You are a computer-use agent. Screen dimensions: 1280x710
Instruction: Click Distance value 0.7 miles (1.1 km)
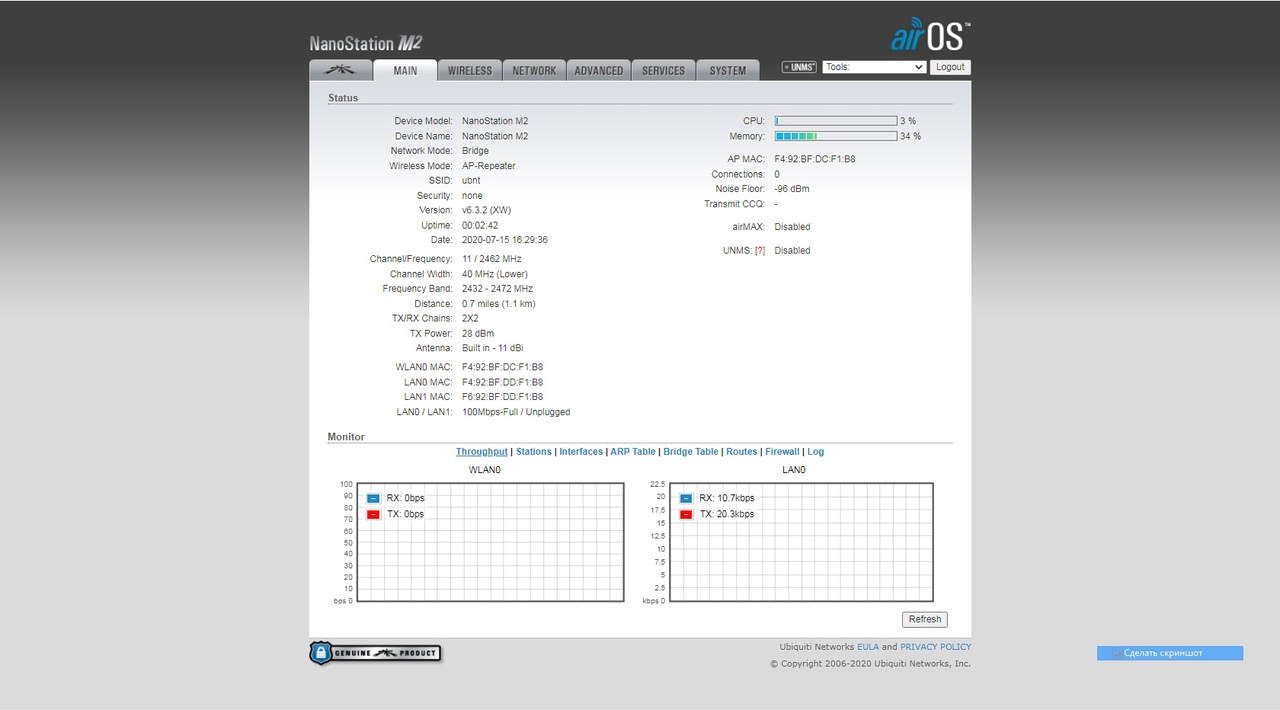(499, 304)
